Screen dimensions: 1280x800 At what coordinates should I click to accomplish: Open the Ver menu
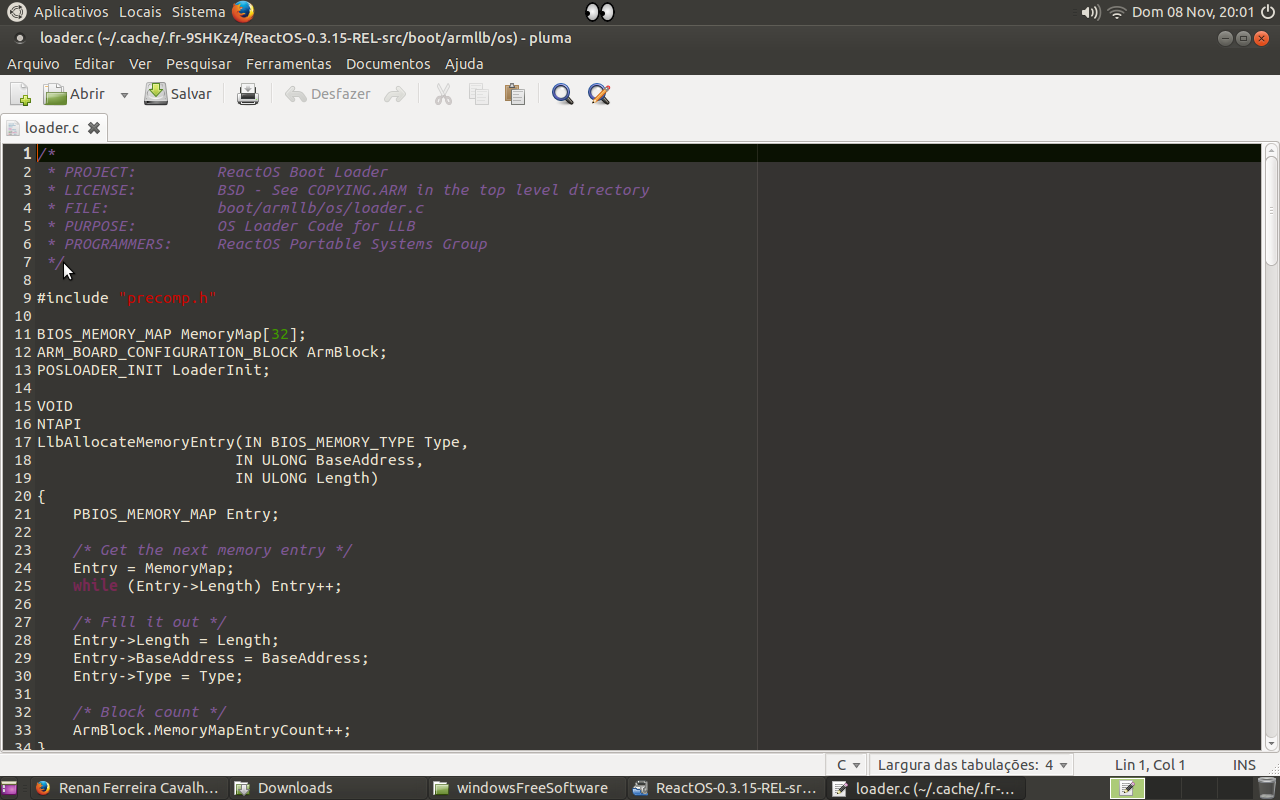140,64
